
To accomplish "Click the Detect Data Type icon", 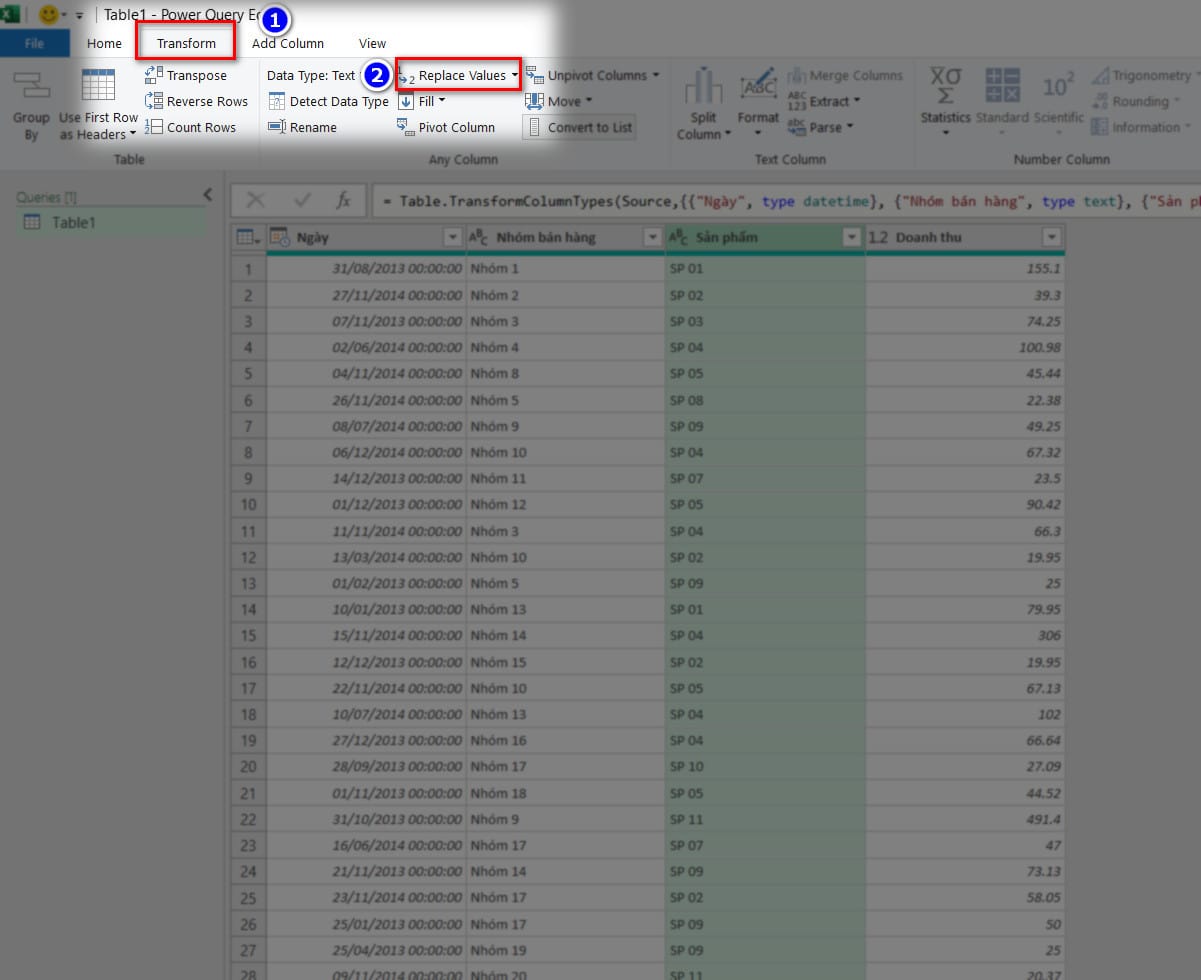I will click(277, 101).
